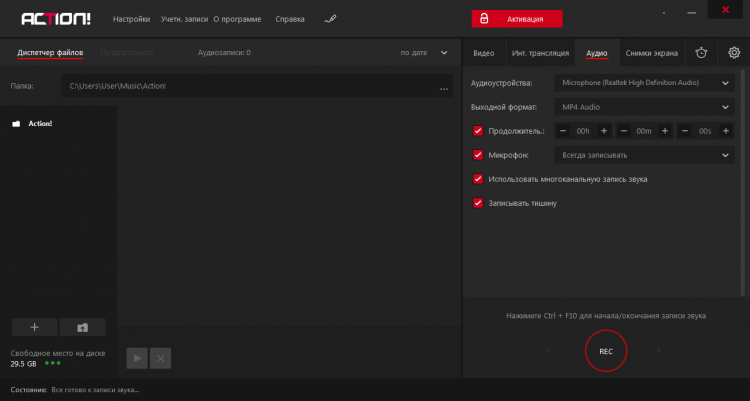This screenshot has height=401, width=750.
Task: Click status text Все готово к записи звука
Action: (x=95, y=390)
